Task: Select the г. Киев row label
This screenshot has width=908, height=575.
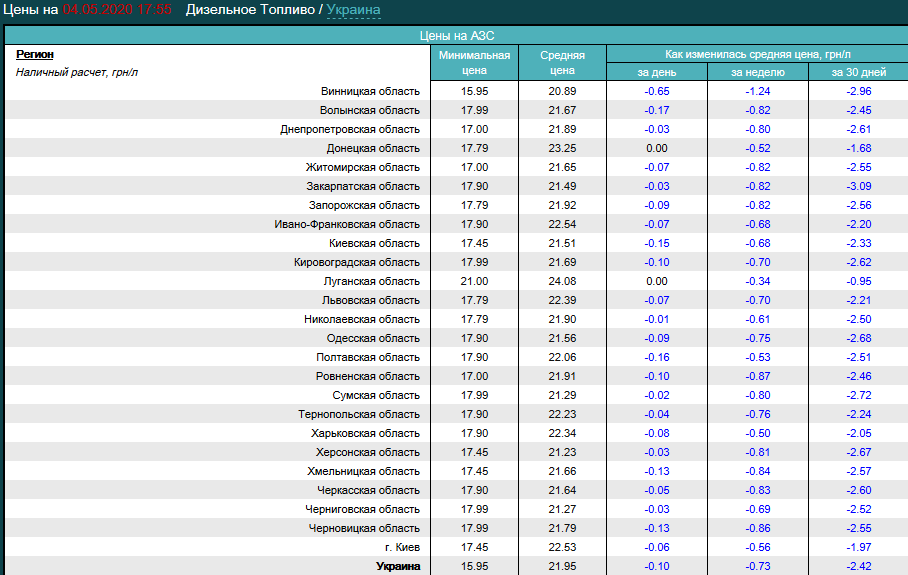Action: [401, 547]
